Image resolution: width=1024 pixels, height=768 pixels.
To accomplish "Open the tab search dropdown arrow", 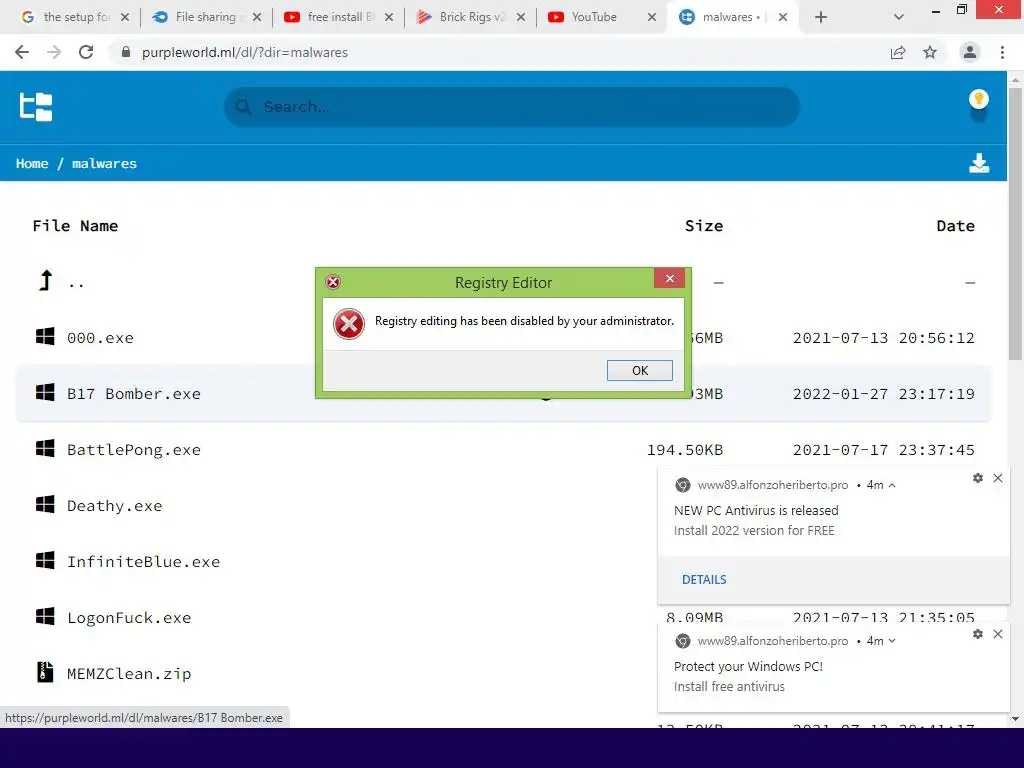I will tap(899, 17).
